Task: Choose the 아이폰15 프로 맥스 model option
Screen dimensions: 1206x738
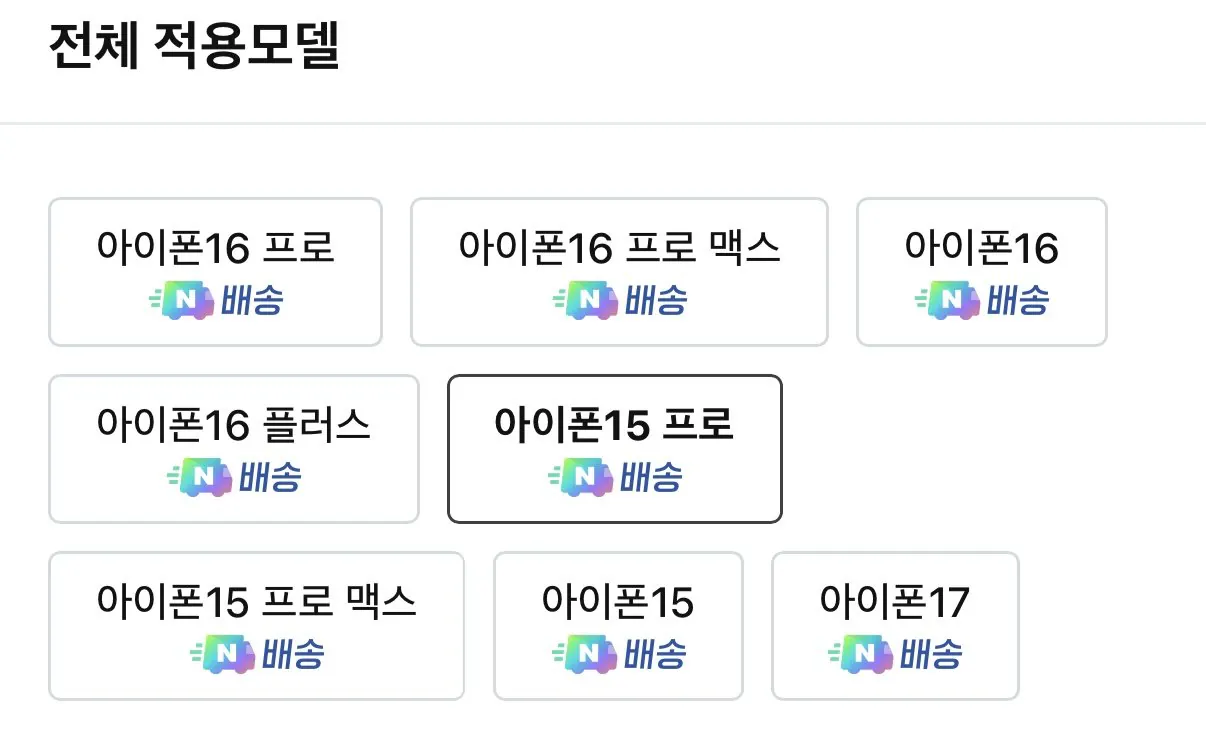Action: (256, 604)
